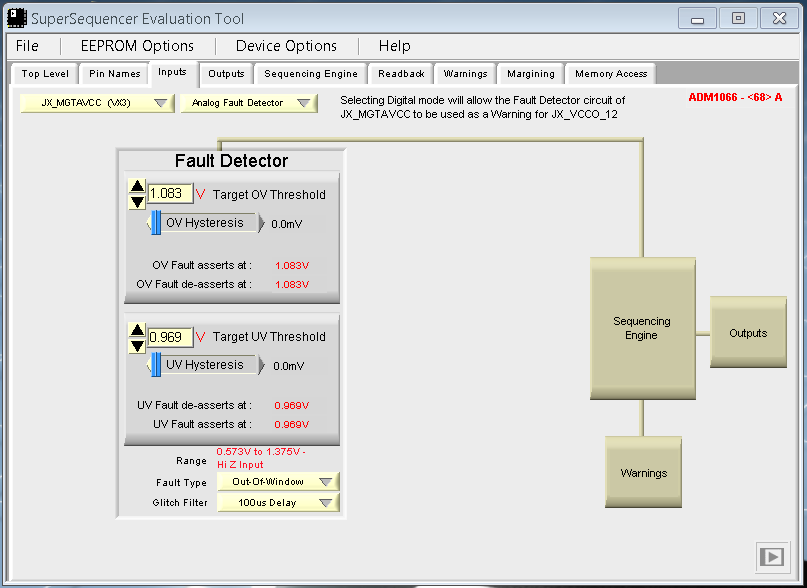Screen dimensions: 807x588
Task: Click the Target UV Threshold value field 0.969
Action: click(170, 337)
